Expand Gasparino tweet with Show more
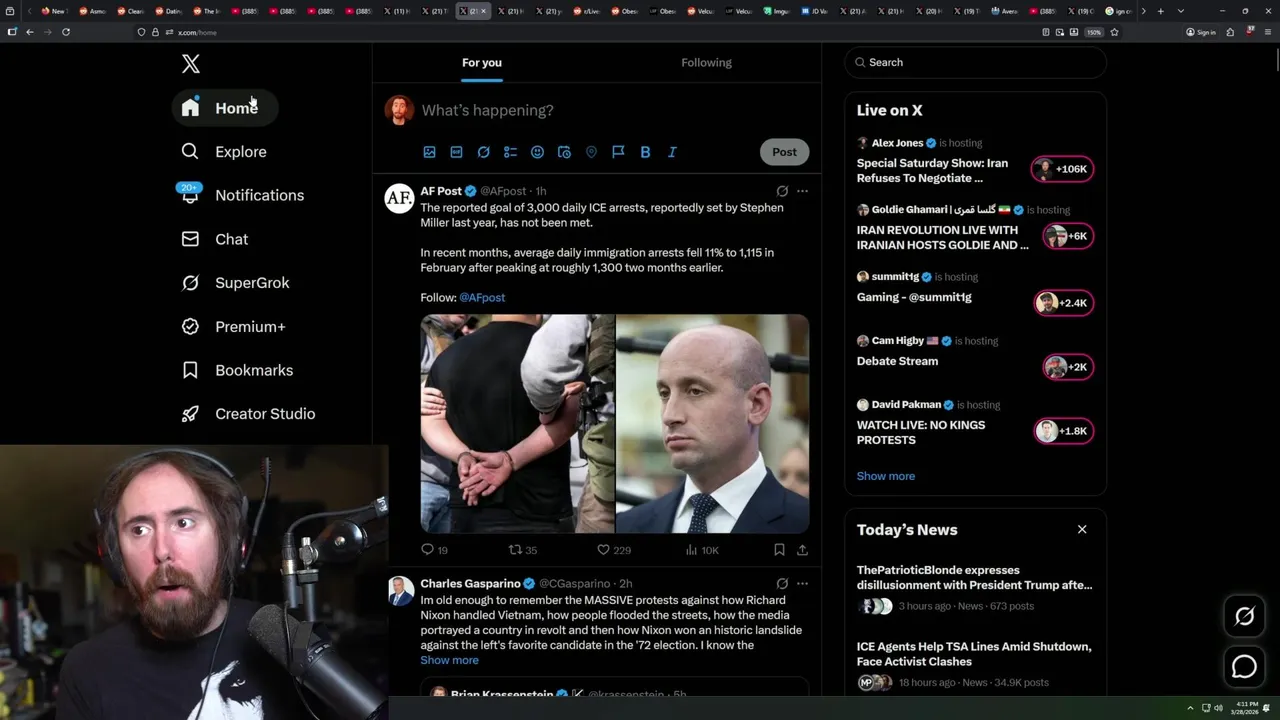The height and width of the screenshot is (720, 1280). pyautogui.click(x=449, y=660)
